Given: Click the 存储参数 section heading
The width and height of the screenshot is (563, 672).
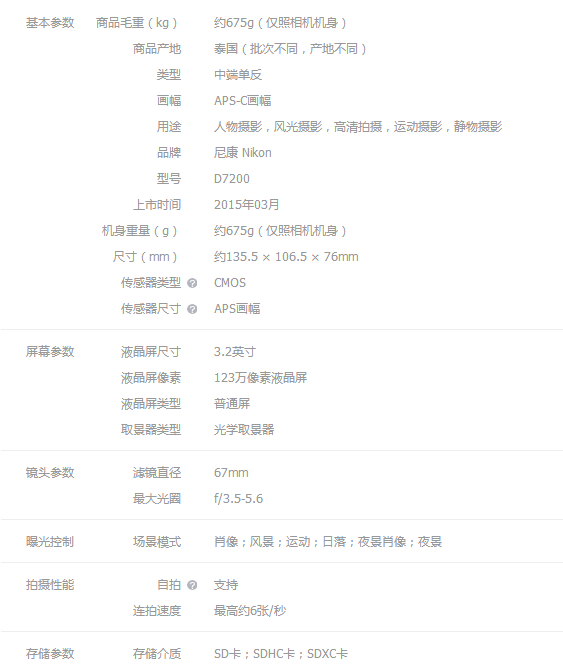Looking at the screenshot, I should pos(50,654).
